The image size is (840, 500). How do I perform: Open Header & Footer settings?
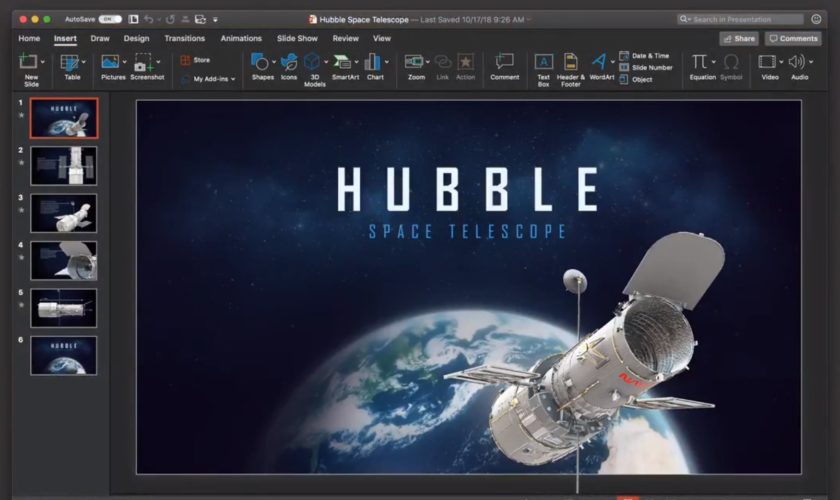tap(570, 63)
